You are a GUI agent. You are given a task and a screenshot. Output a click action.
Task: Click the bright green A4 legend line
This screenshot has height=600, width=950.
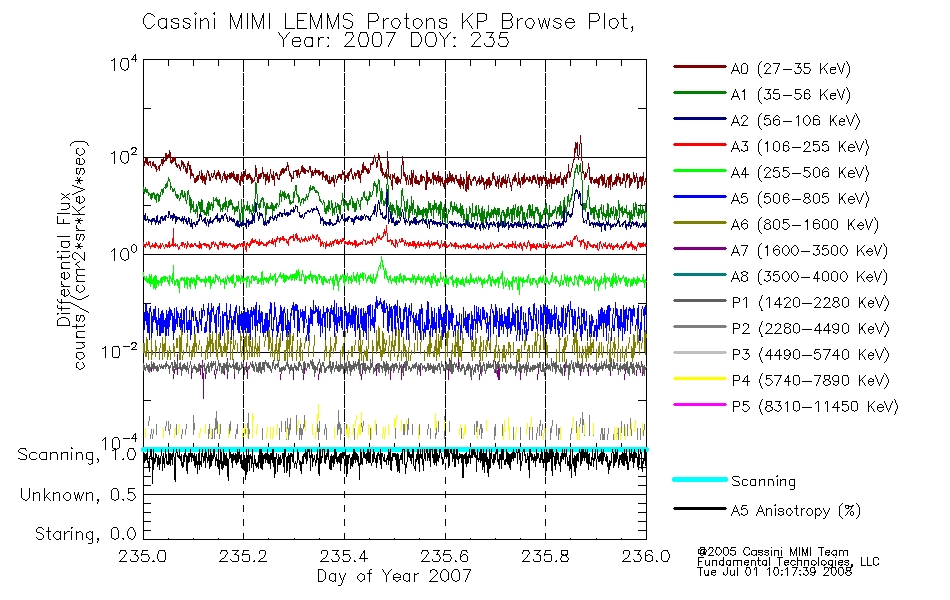point(700,171)
